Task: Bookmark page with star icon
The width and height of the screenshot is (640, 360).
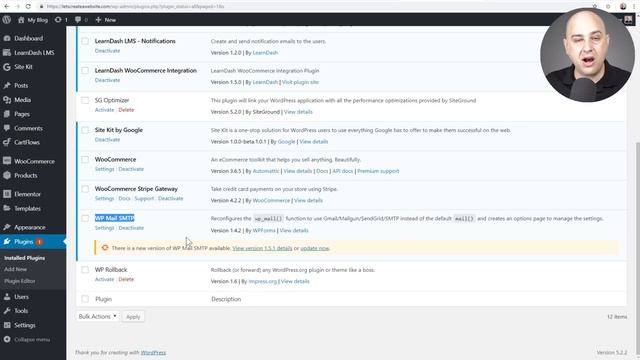Action: (x=595, y=6)
